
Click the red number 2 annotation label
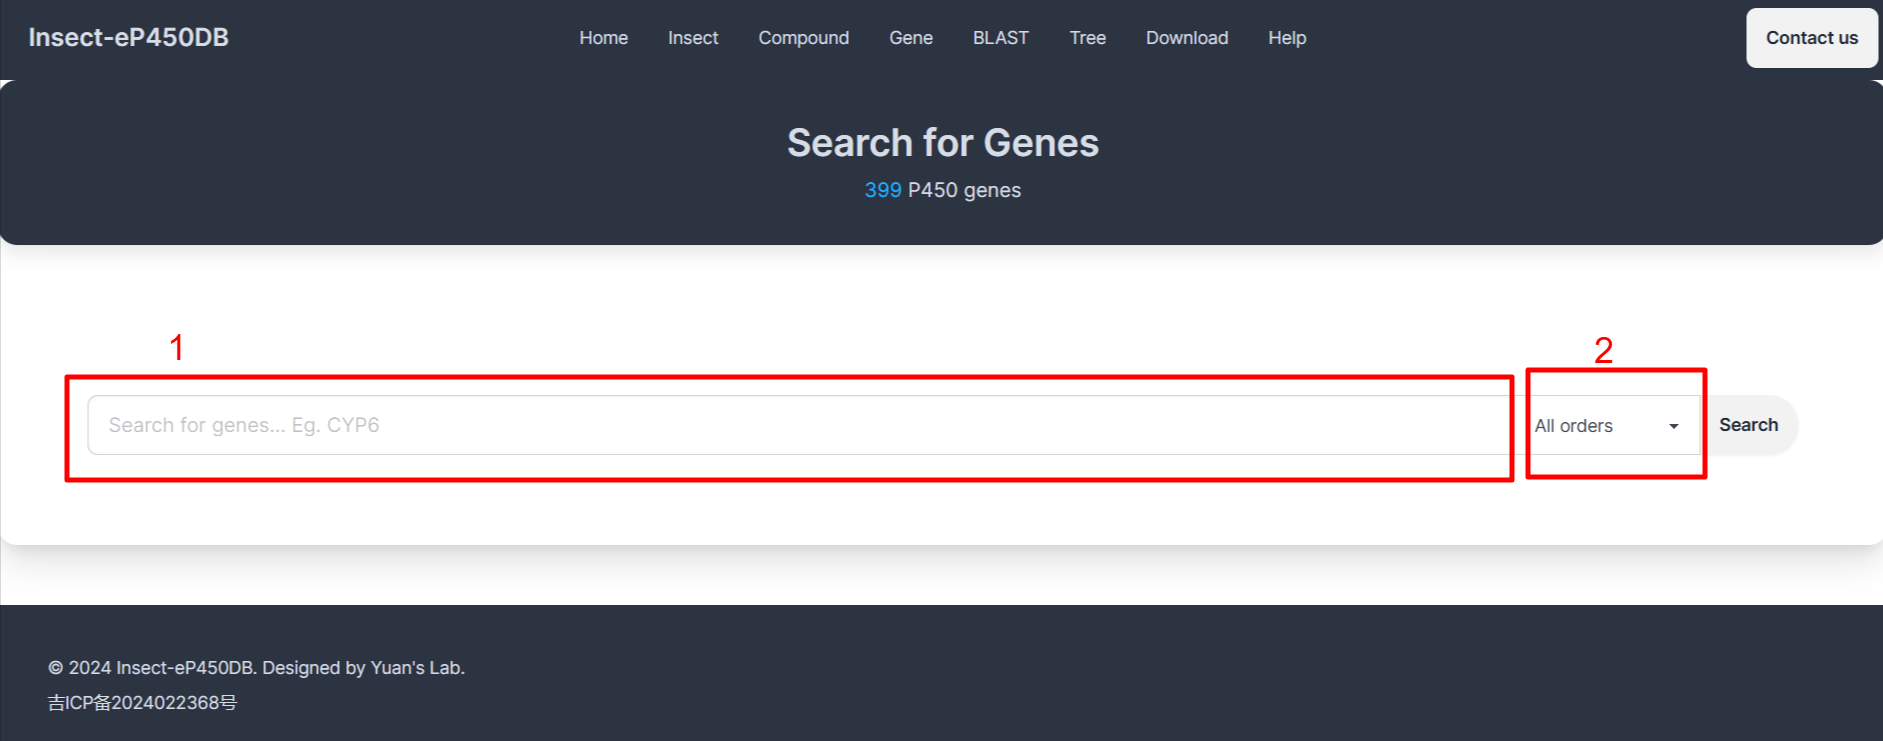click(x=1603, y=350)
